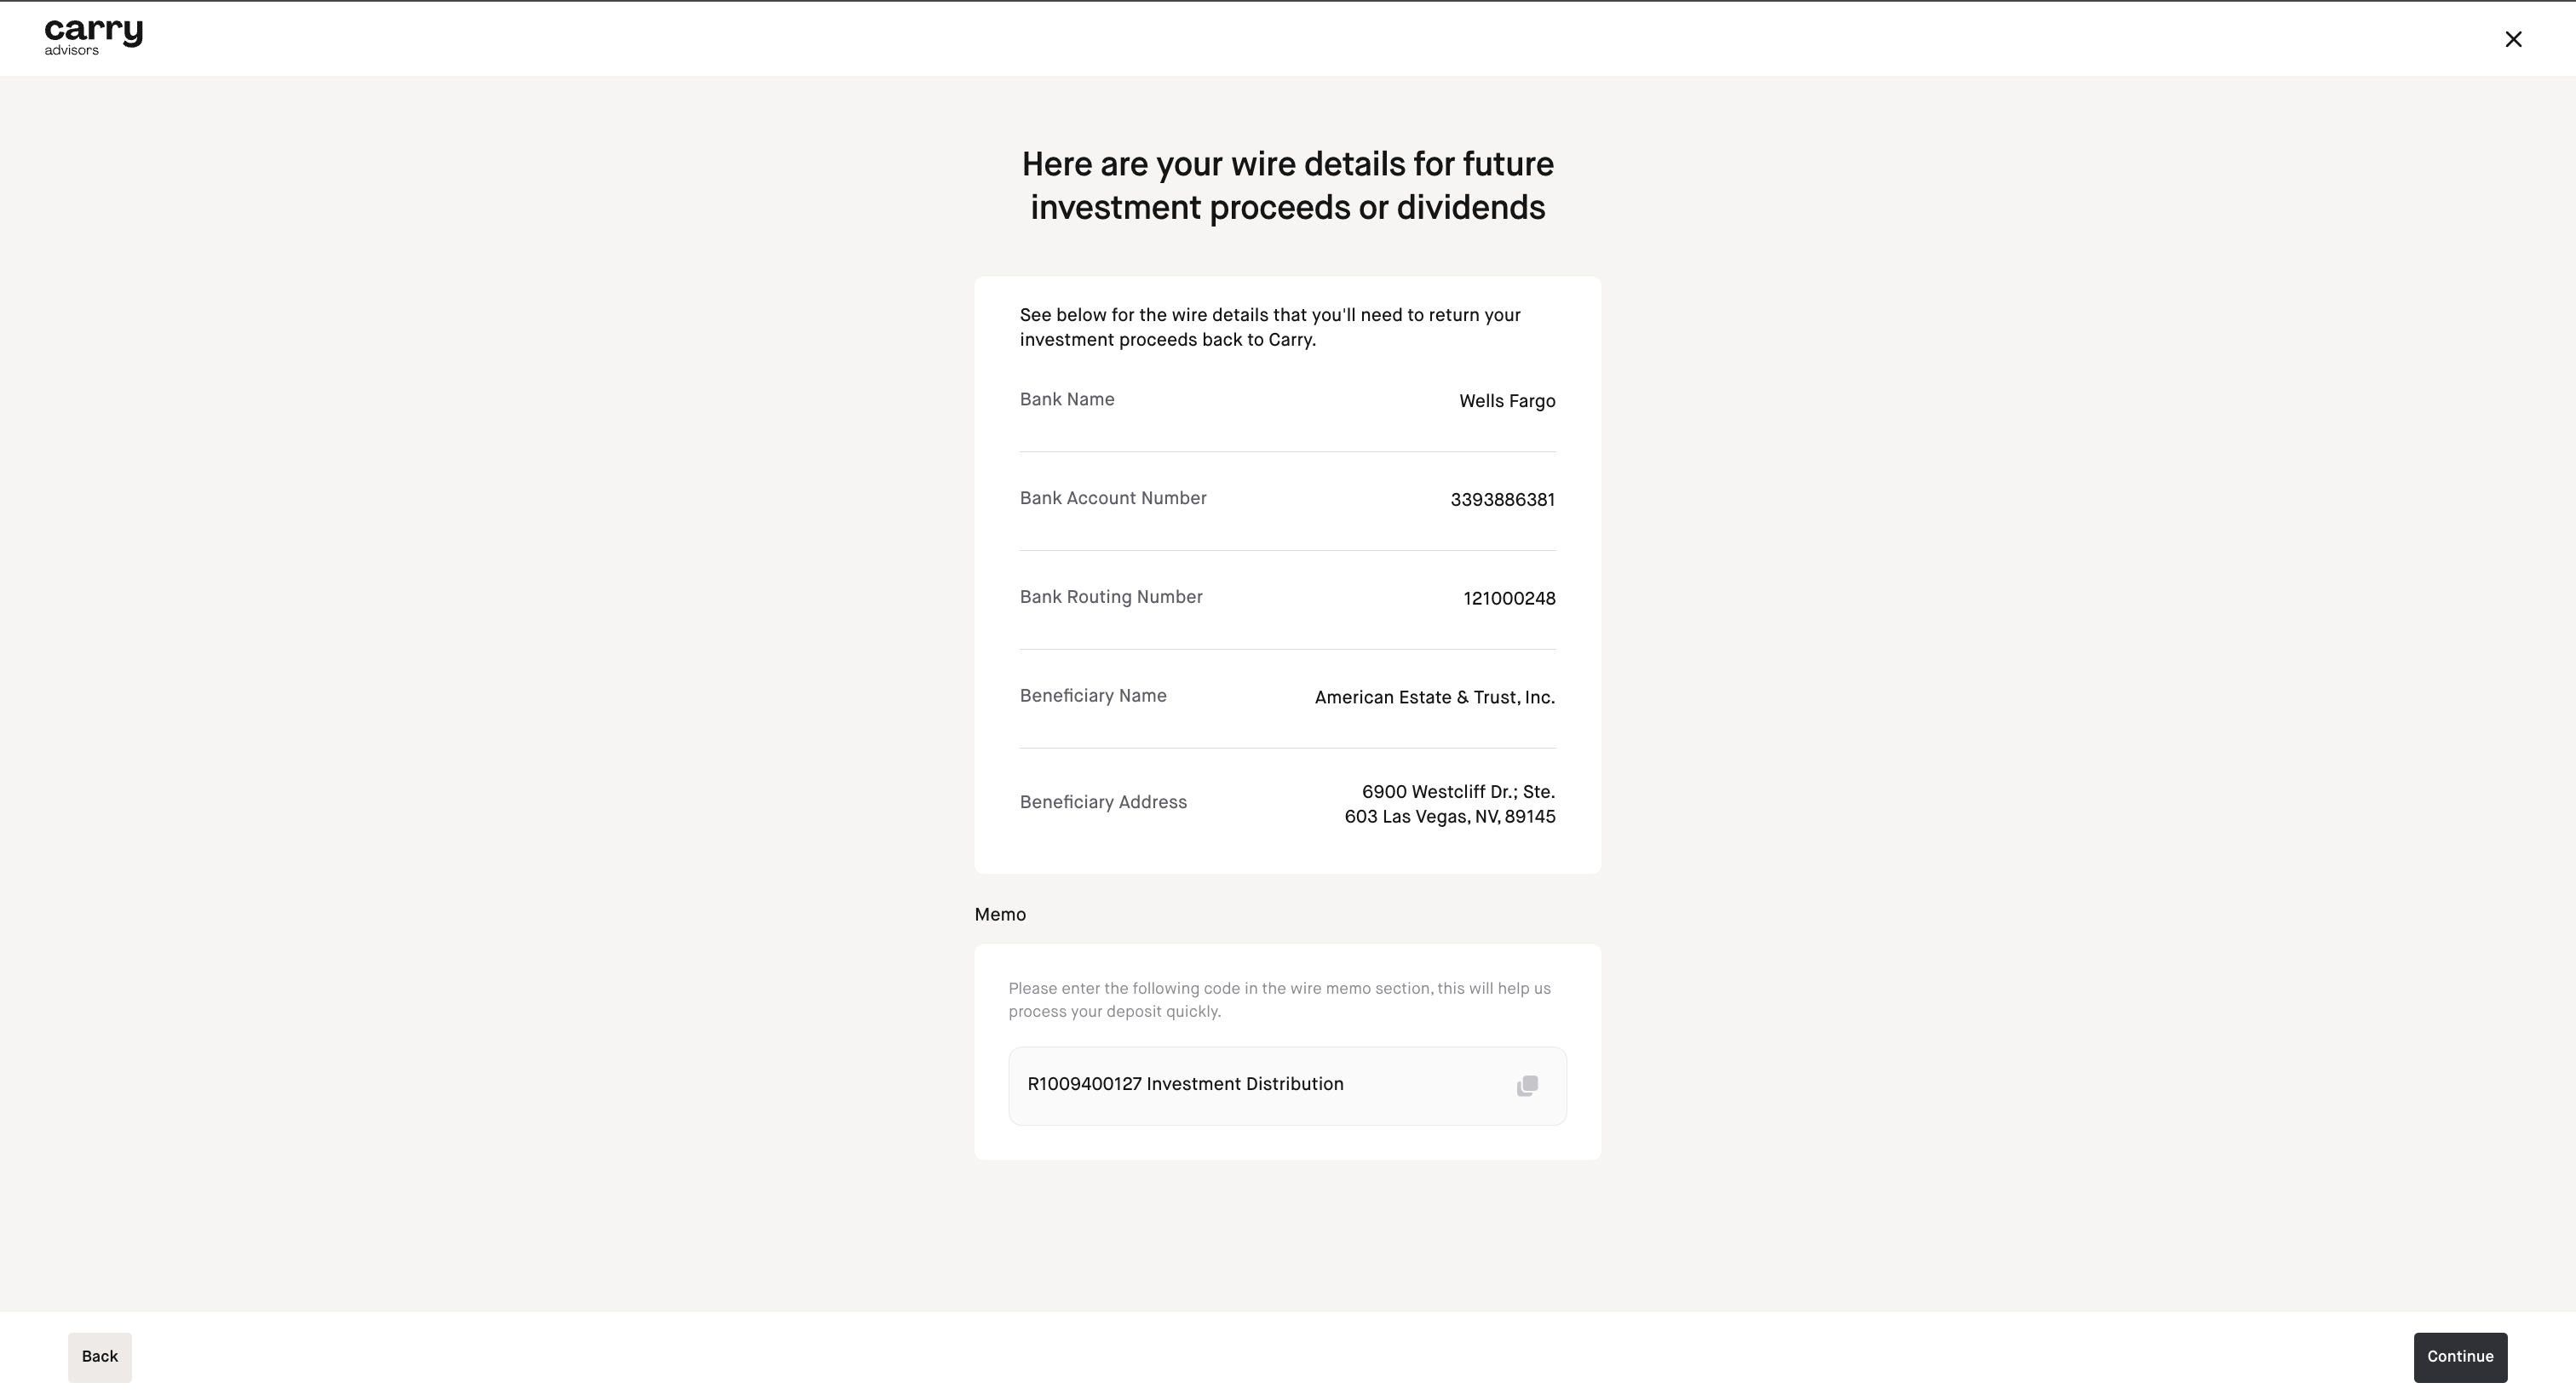Click the Las Vegas beneficiary address value
The width and height of the screenshot is (2576, 1400).
pyautogui.click(x=1449, y=805)
